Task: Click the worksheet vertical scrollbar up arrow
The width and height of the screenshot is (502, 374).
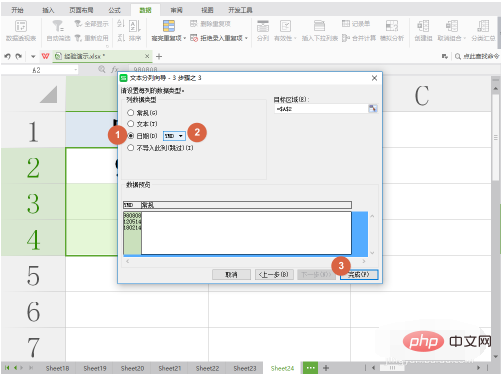Action: (495, 88)
